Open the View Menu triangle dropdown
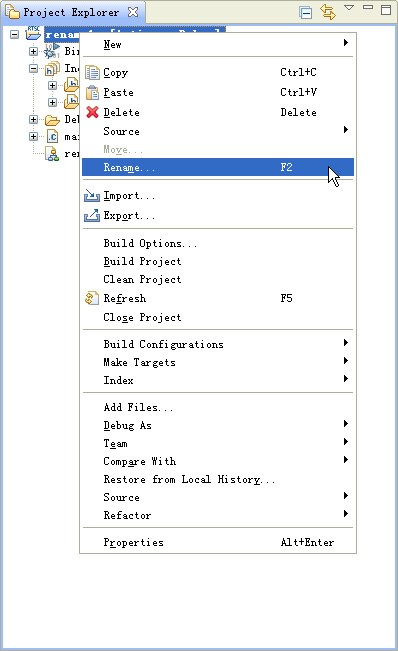The height and width of the screenshot is (651, 398). pyautogui.click(x=349, y=7)
